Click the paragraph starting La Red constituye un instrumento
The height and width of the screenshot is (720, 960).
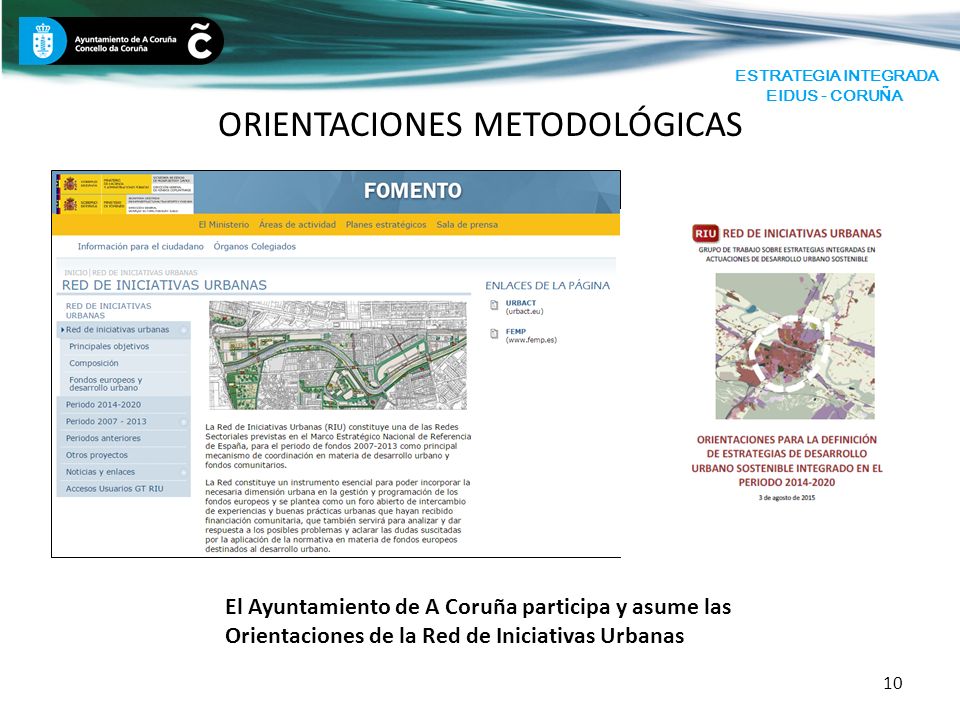(337, 516)
